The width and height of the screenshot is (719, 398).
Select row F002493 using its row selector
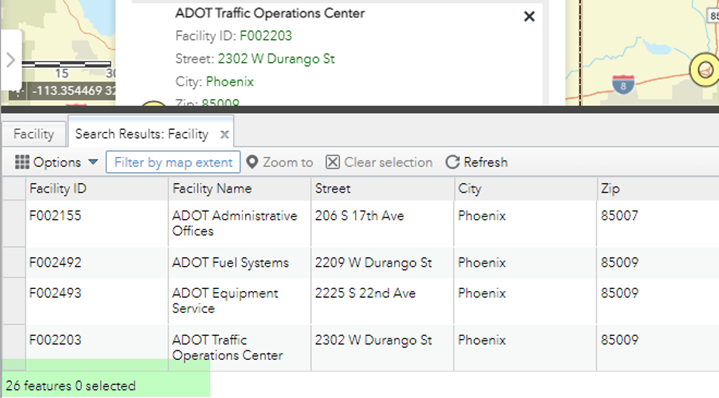[x=14, y=301]
